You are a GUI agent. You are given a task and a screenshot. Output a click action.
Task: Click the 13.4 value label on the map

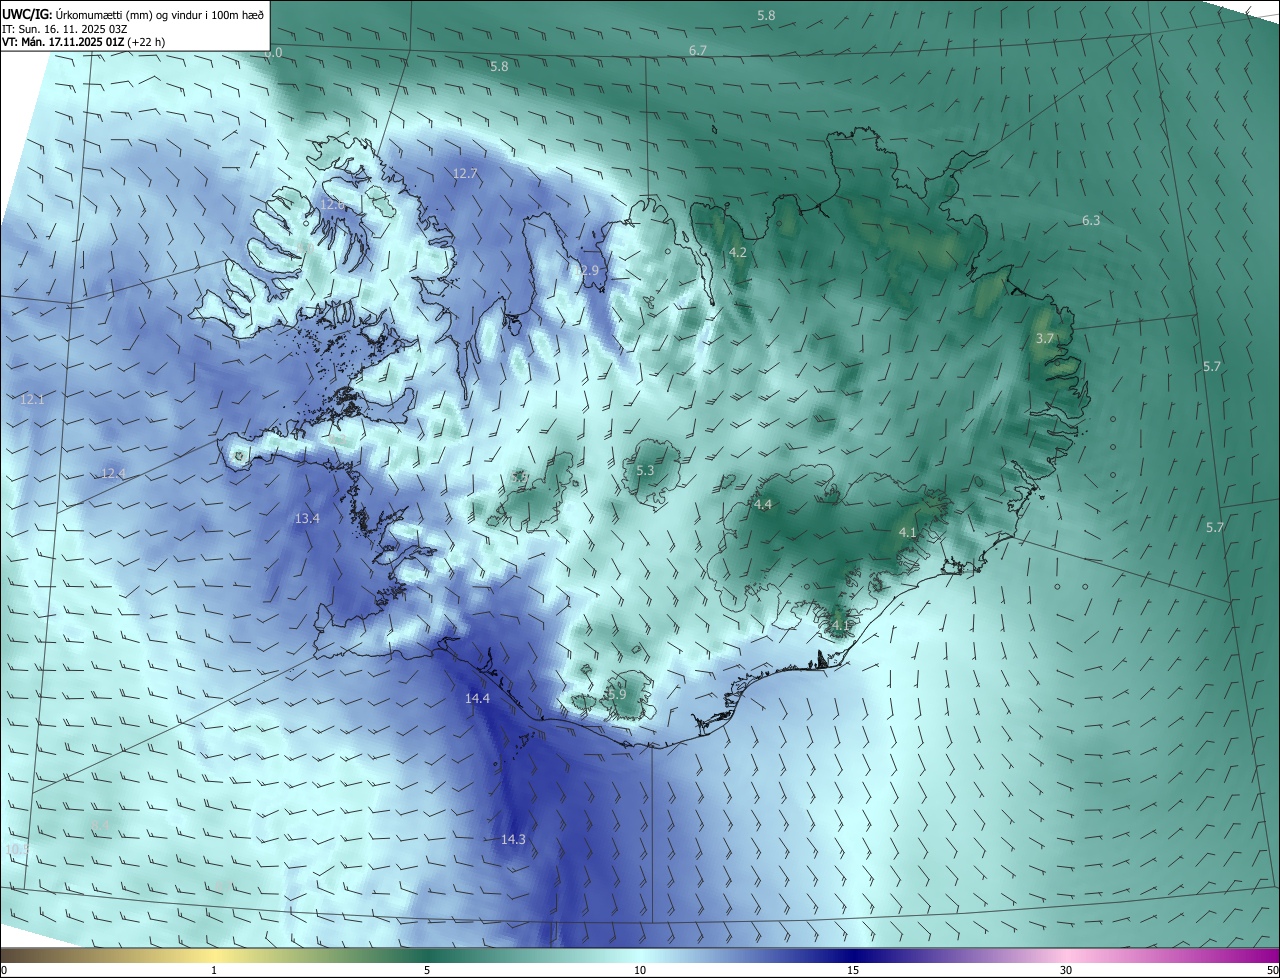(x=307, y=518)
